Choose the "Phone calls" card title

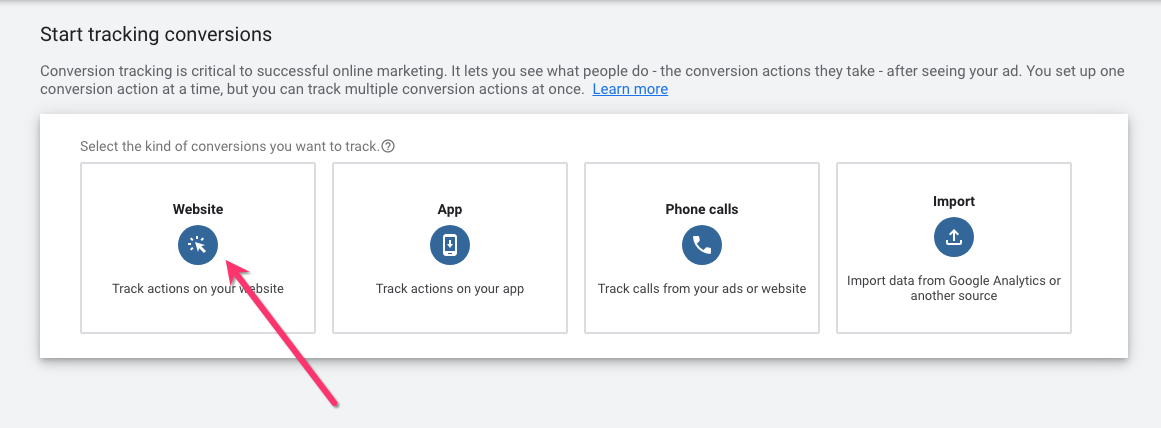(702, 210)
